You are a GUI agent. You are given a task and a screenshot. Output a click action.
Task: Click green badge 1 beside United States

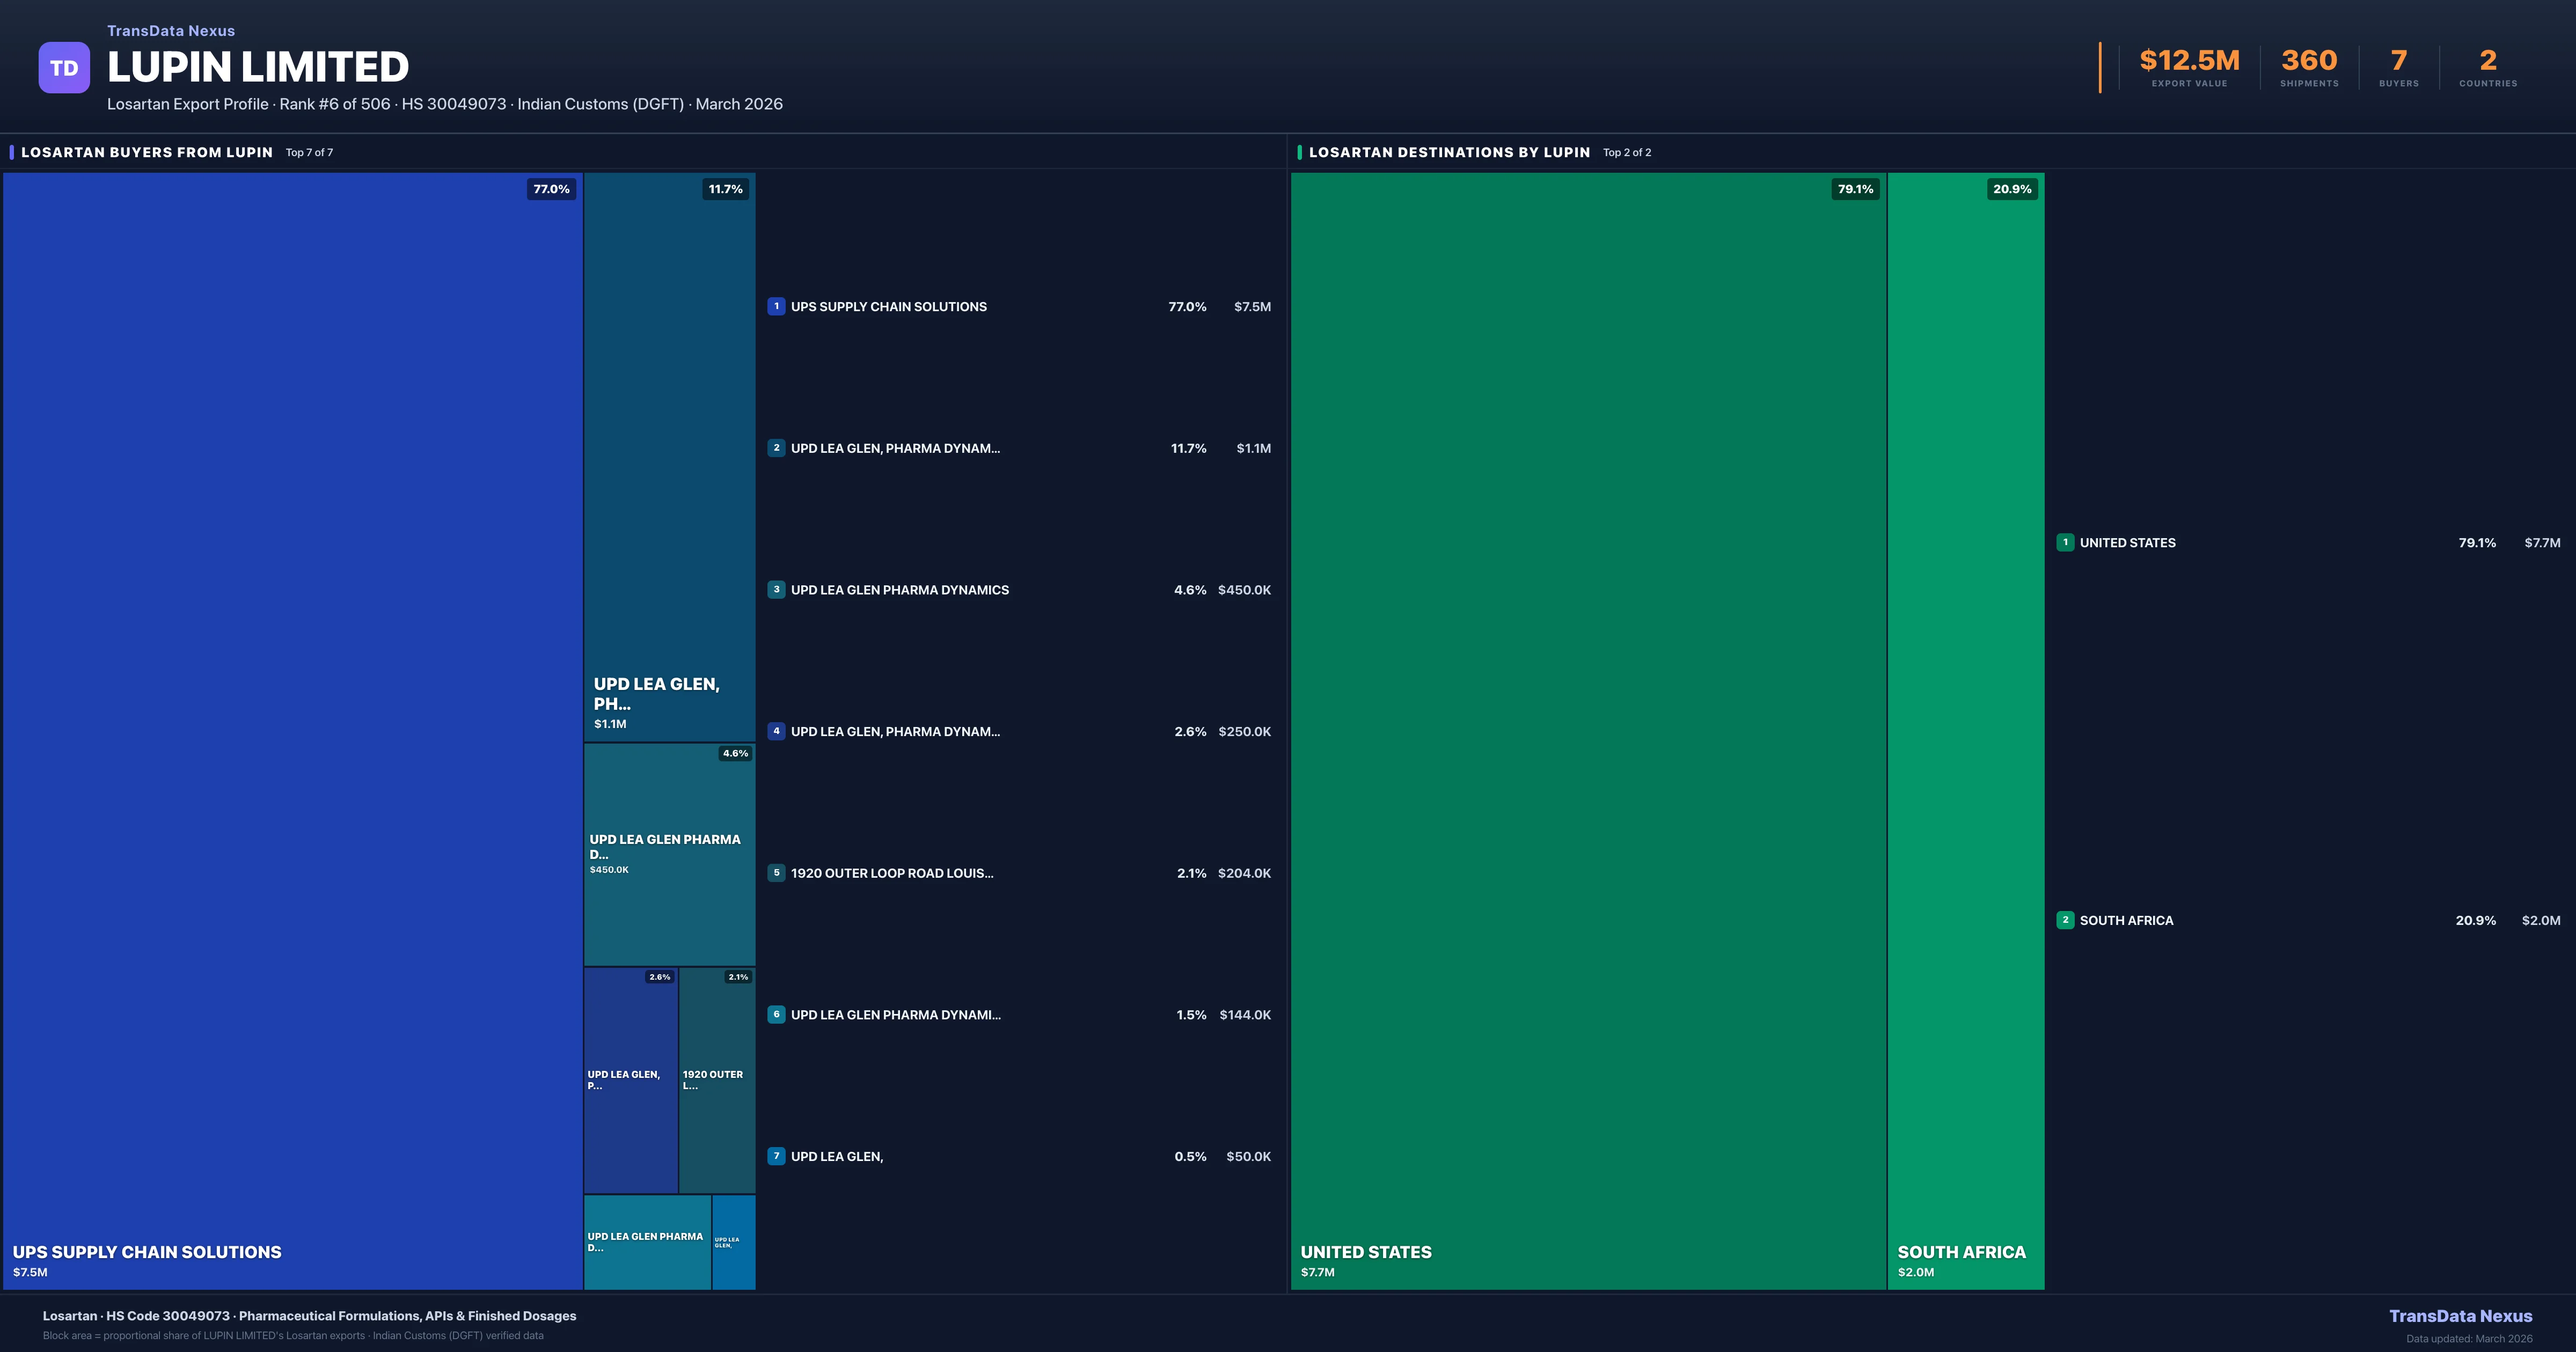tap(2065, 543)
